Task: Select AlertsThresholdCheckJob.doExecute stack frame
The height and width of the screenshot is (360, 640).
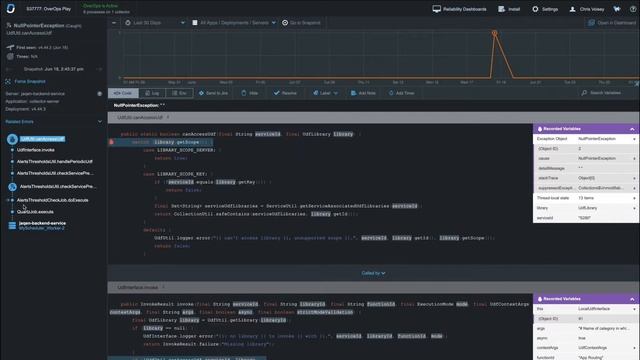Action: pyautogui.click(x=53, y=200)
